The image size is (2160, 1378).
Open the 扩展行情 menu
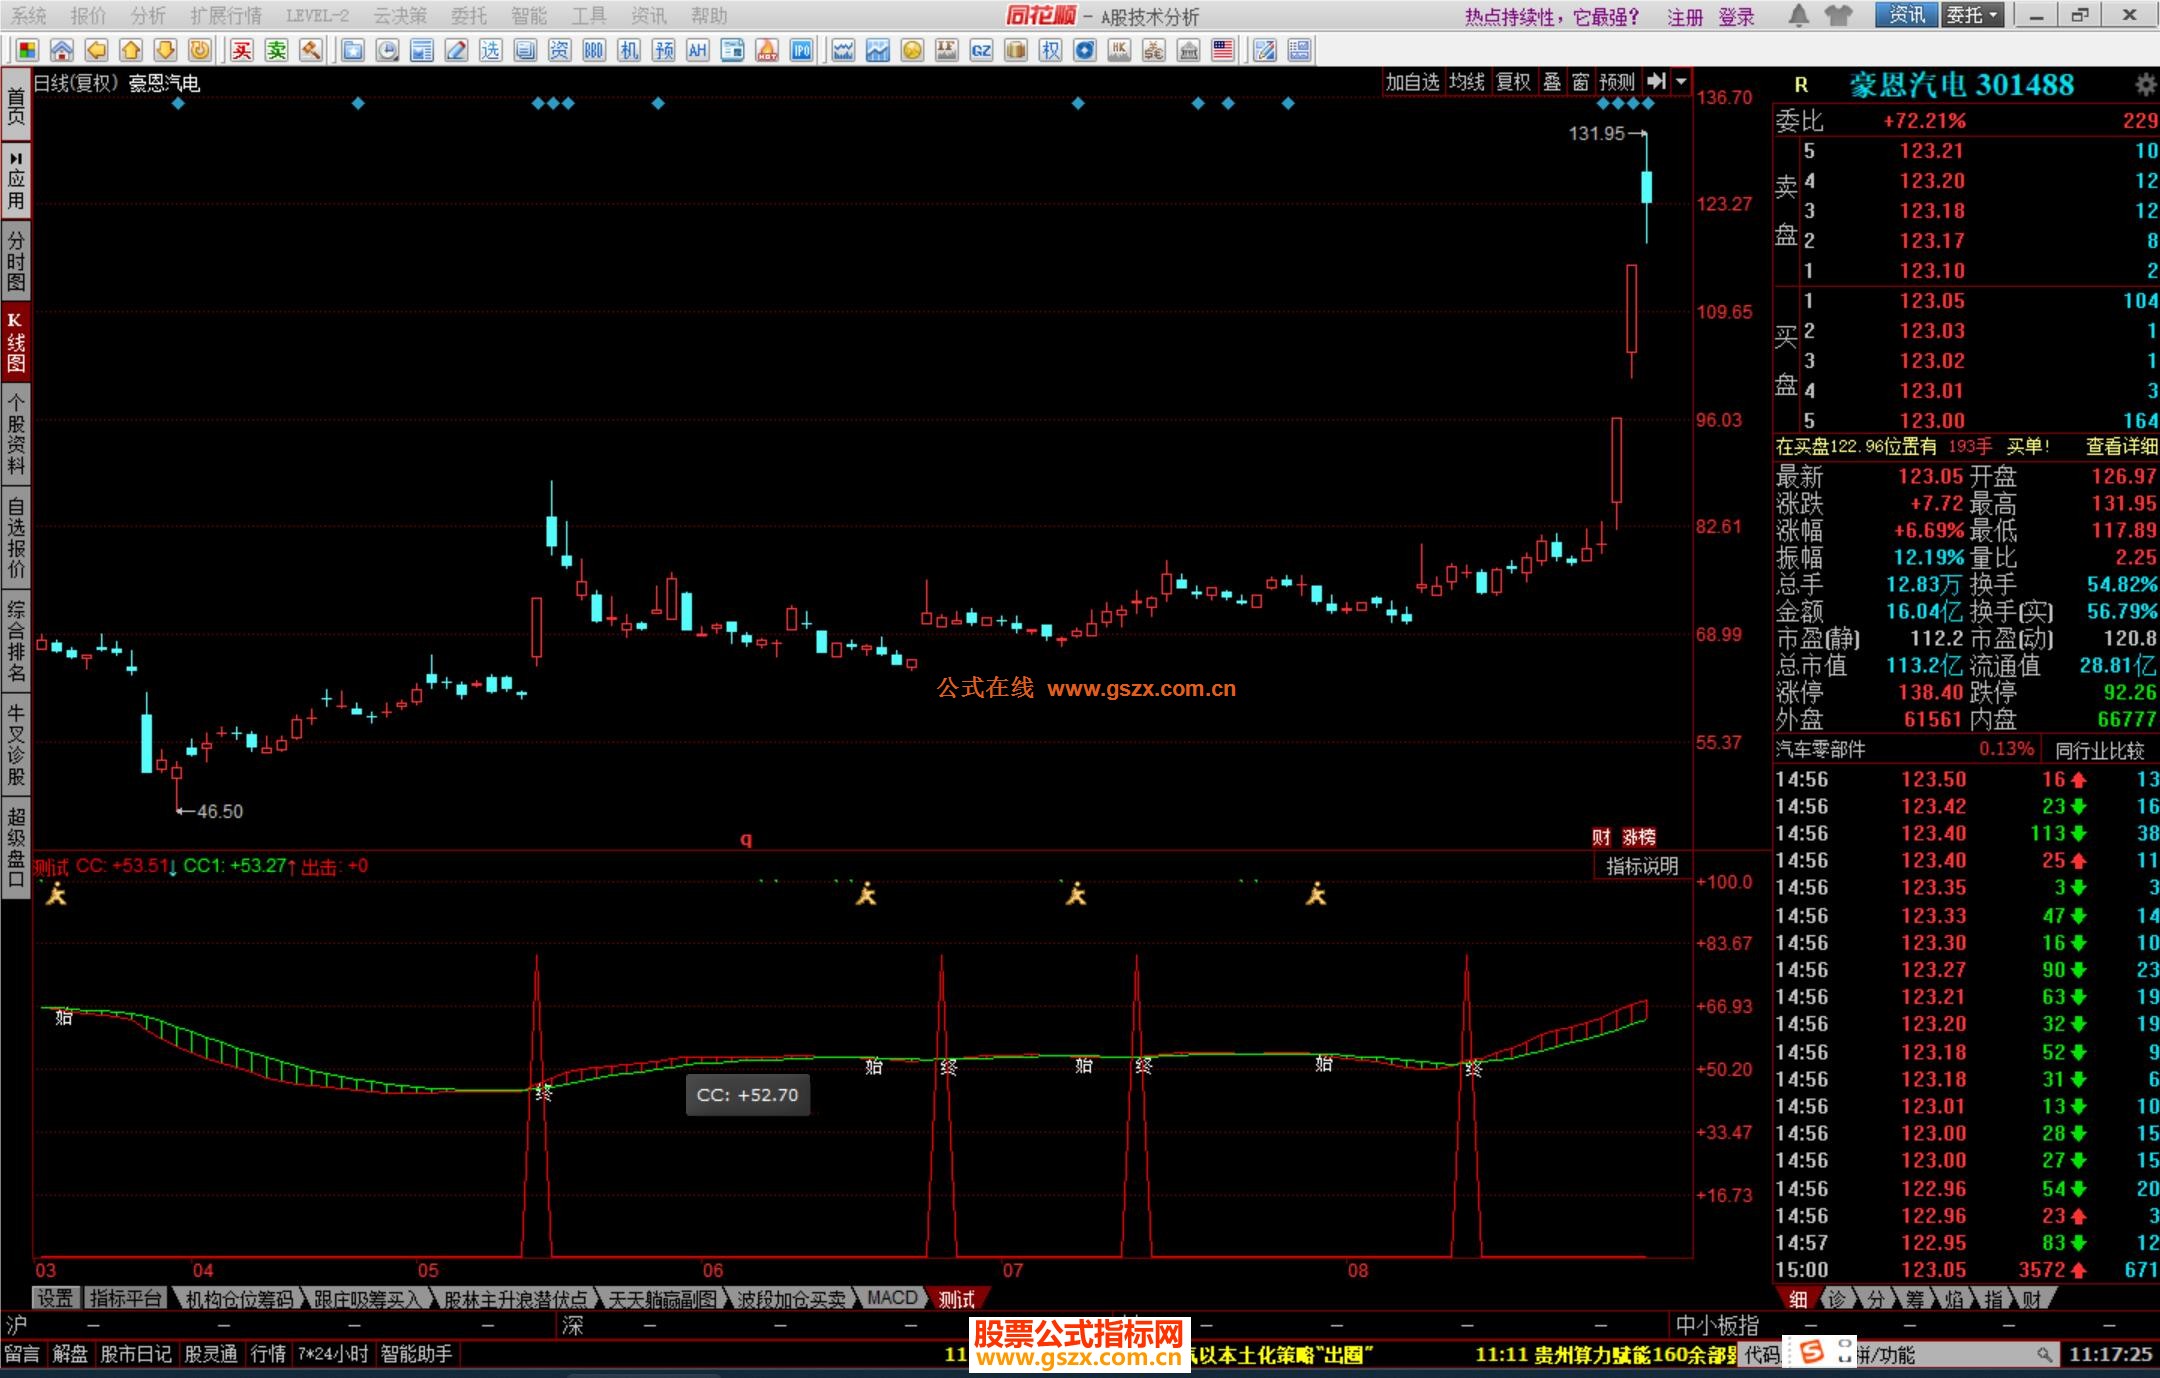tap(226, 16)
